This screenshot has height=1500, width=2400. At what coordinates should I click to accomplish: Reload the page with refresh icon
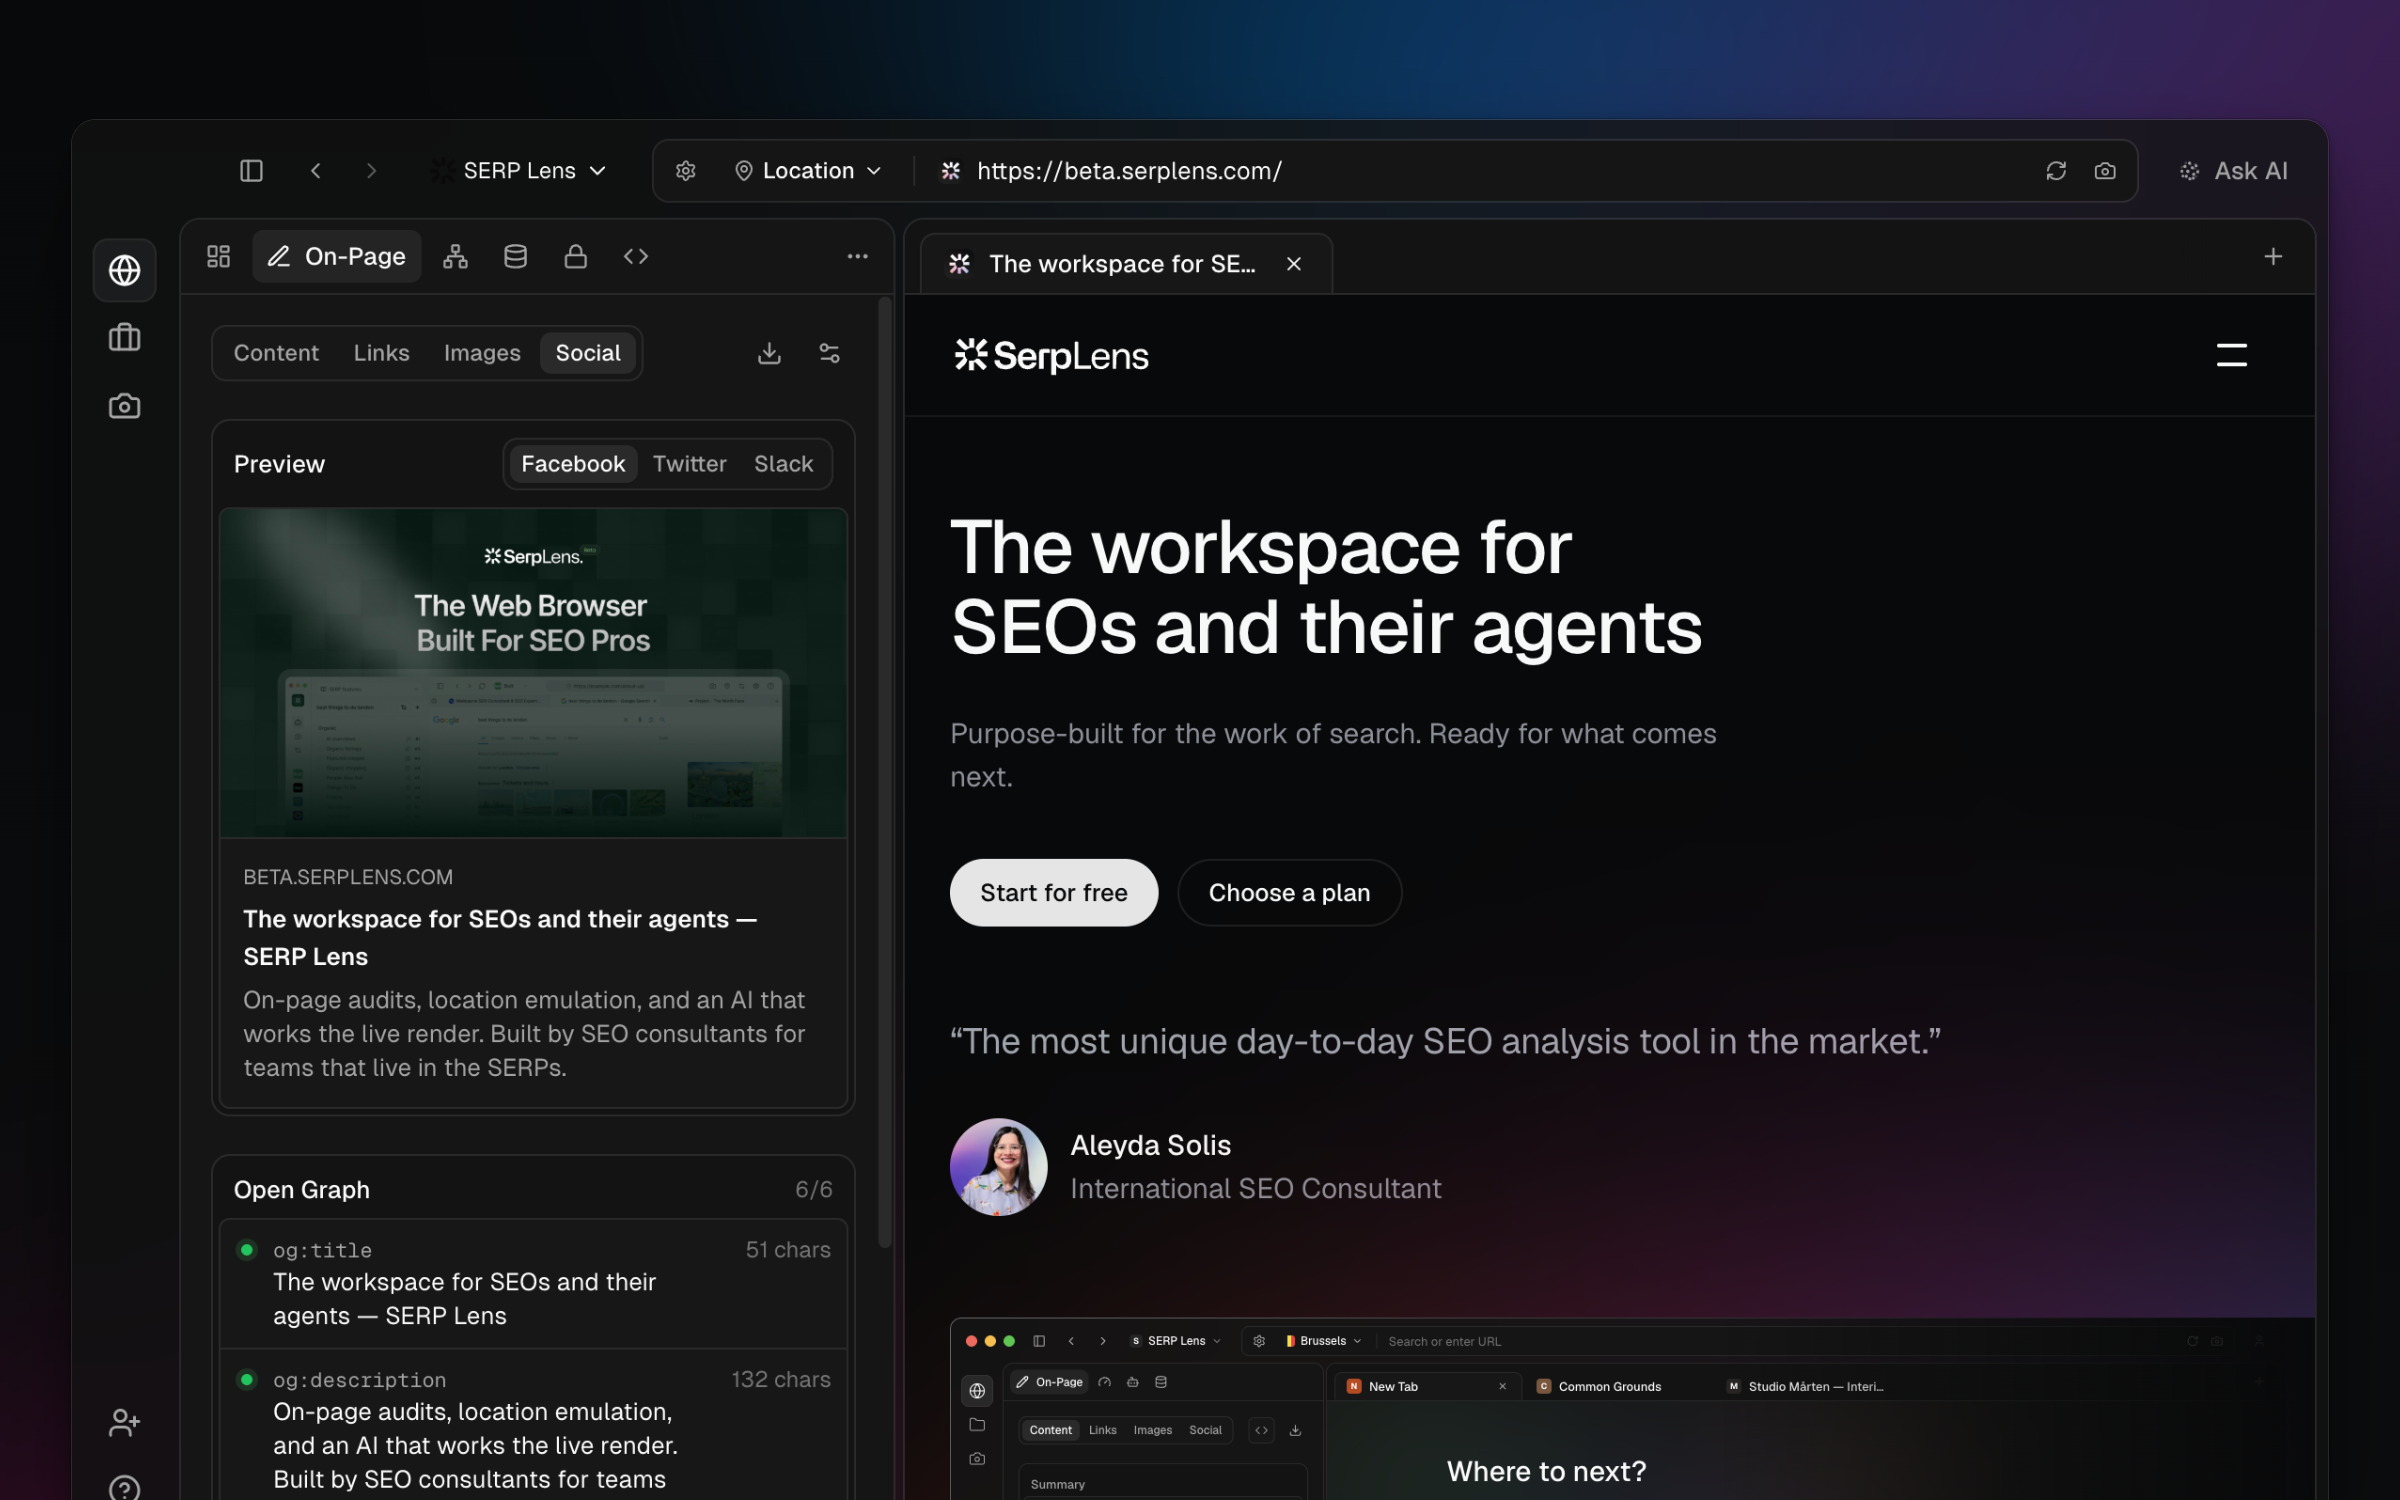pyautogui.click(x=2056, y=171)
